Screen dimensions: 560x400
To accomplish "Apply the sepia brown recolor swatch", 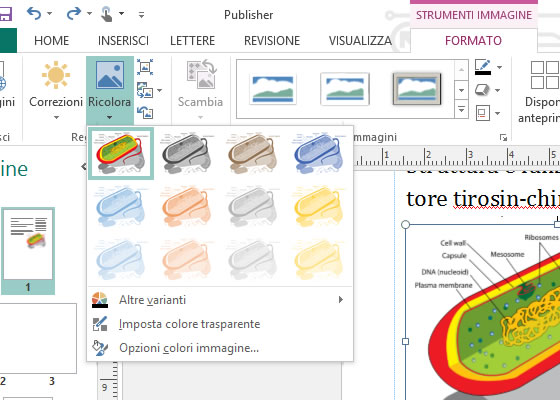I will tap(253, 154).
